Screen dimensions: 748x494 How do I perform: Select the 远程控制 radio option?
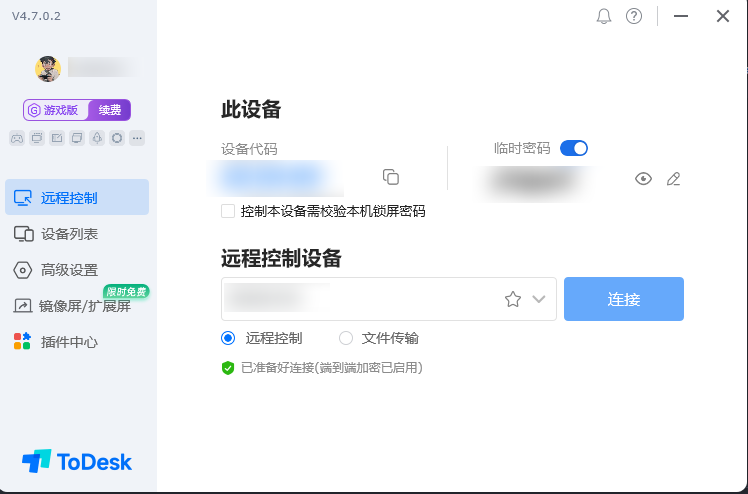tap(228, 338)
